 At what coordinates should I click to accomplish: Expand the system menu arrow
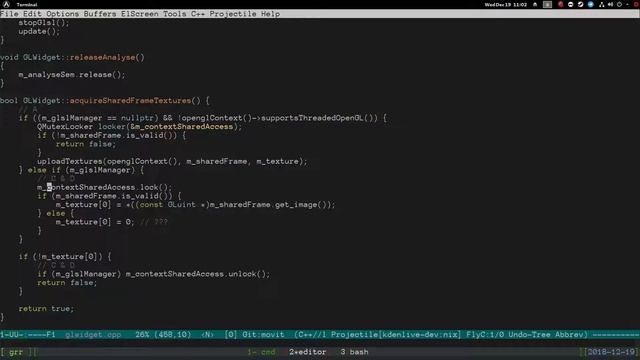pos(628,4)
